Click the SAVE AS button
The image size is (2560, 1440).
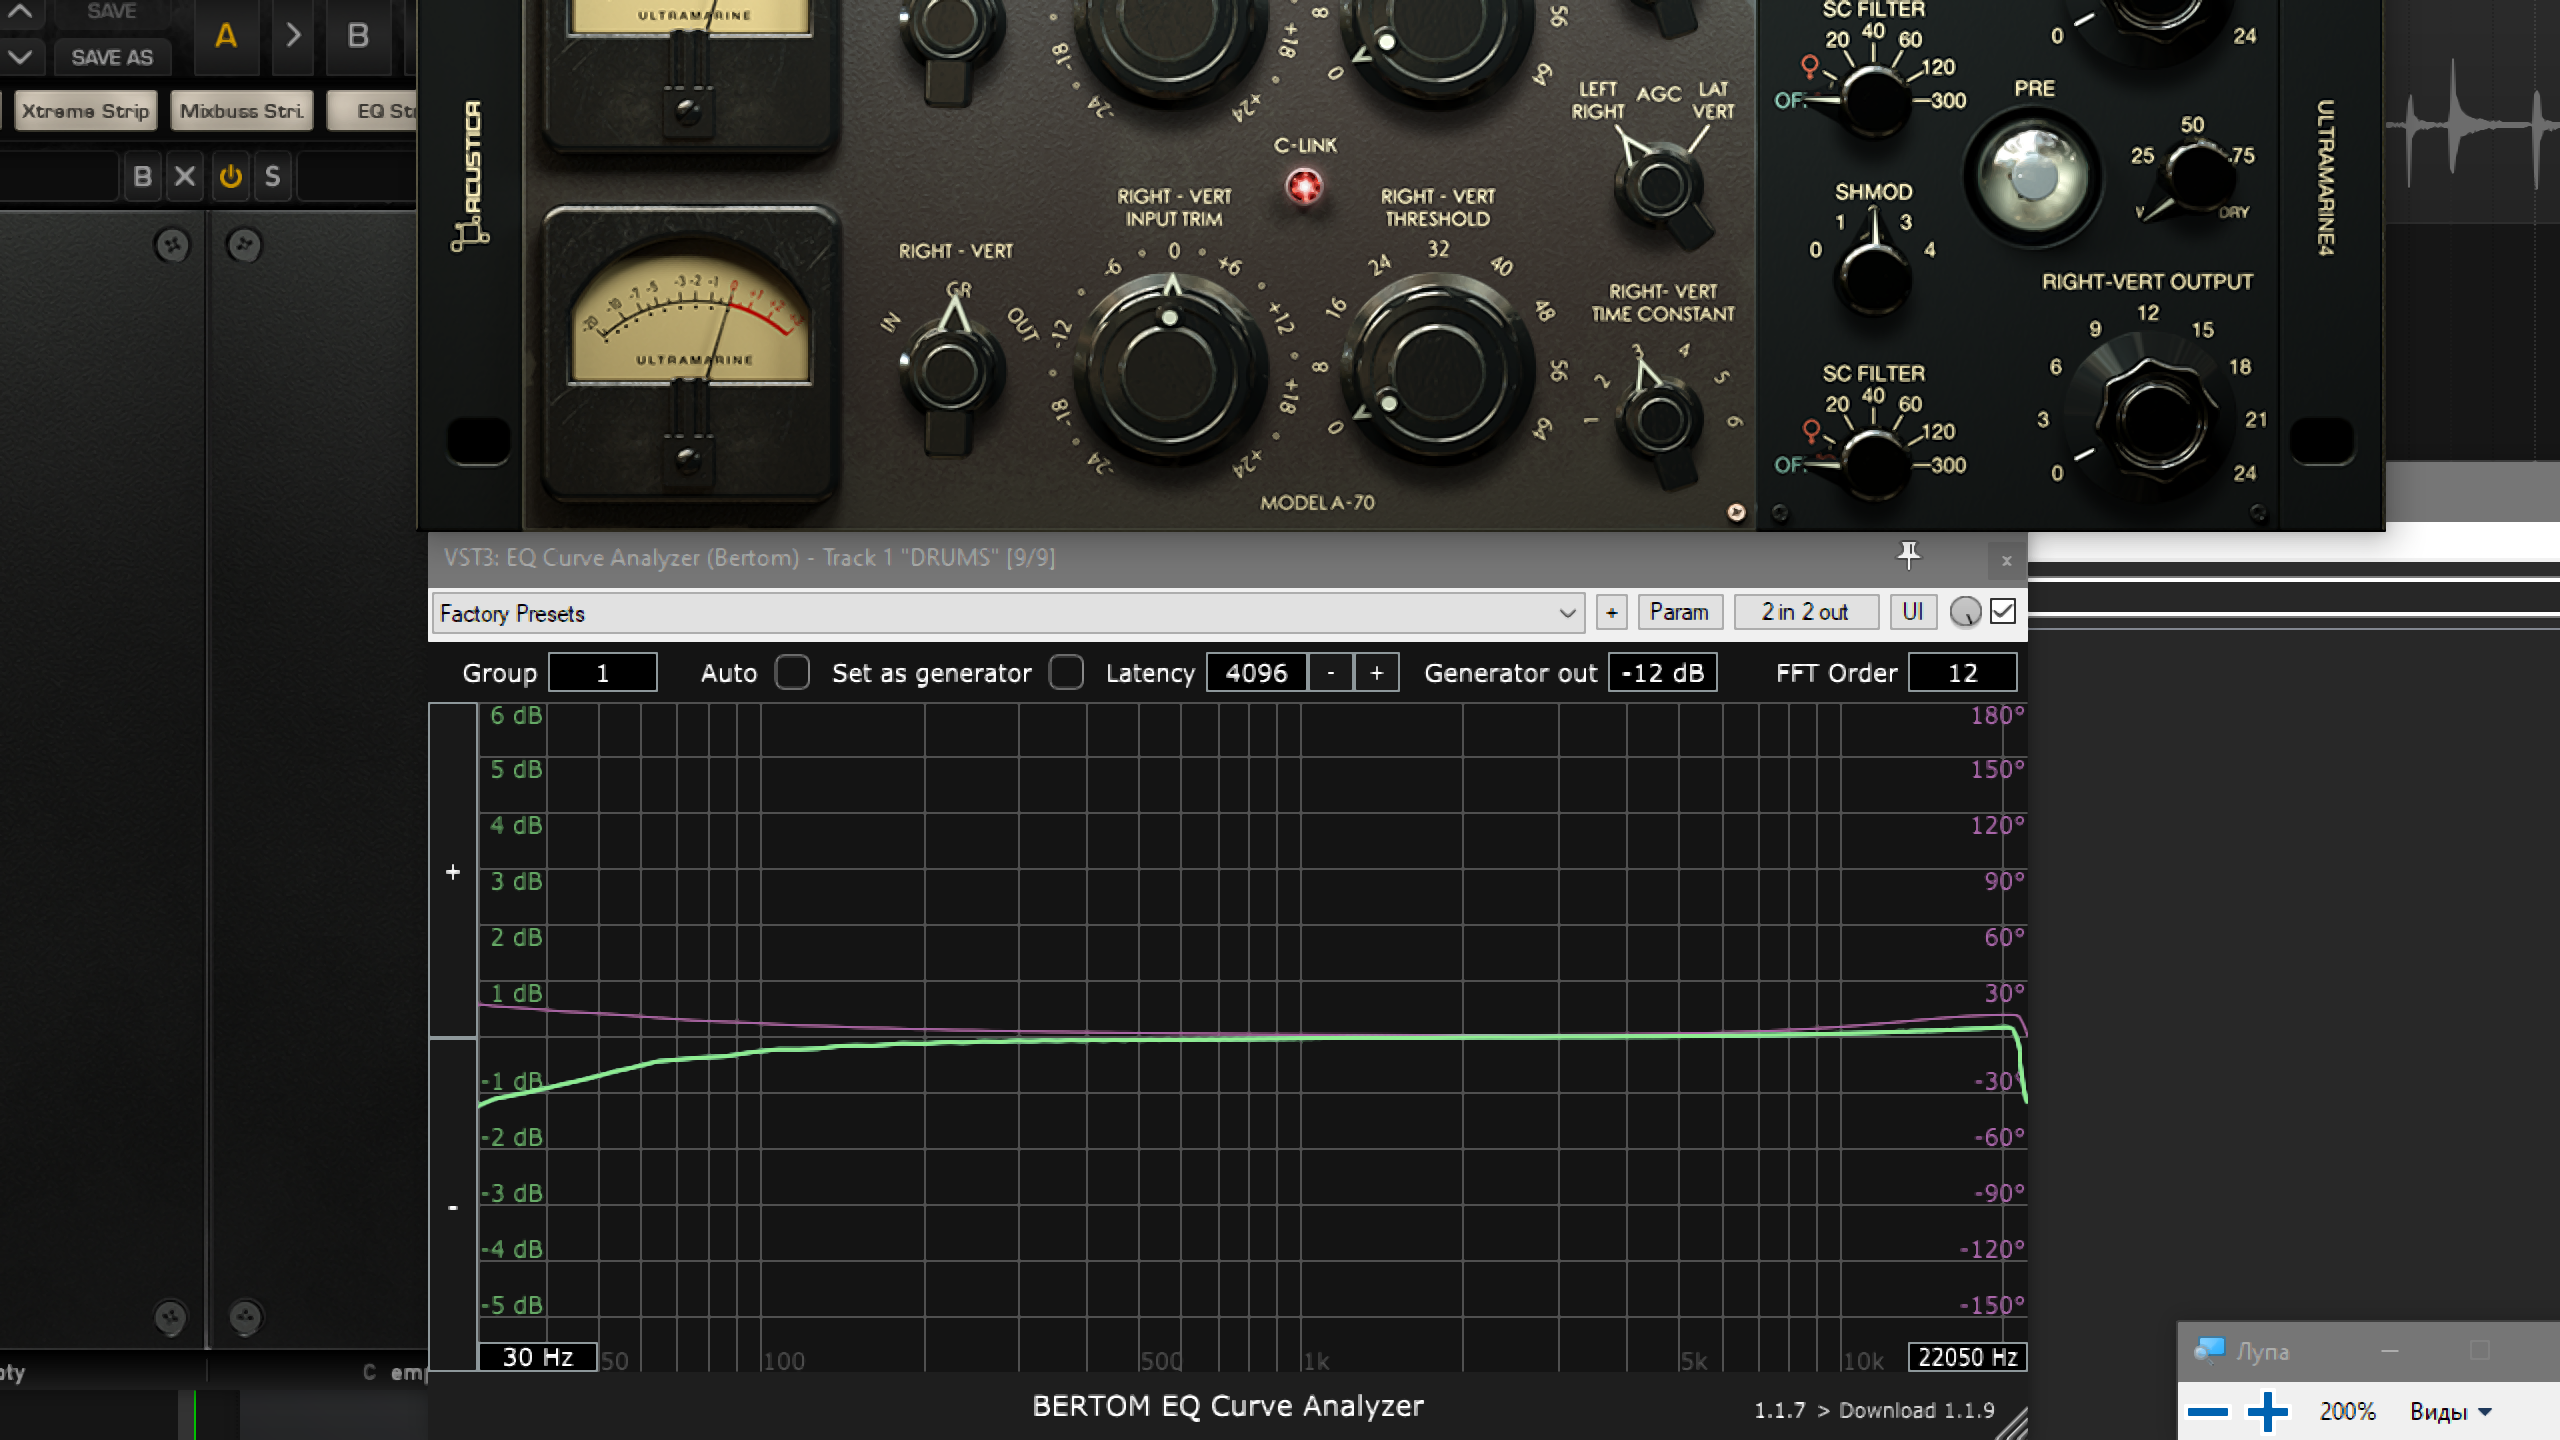(112, 57)
